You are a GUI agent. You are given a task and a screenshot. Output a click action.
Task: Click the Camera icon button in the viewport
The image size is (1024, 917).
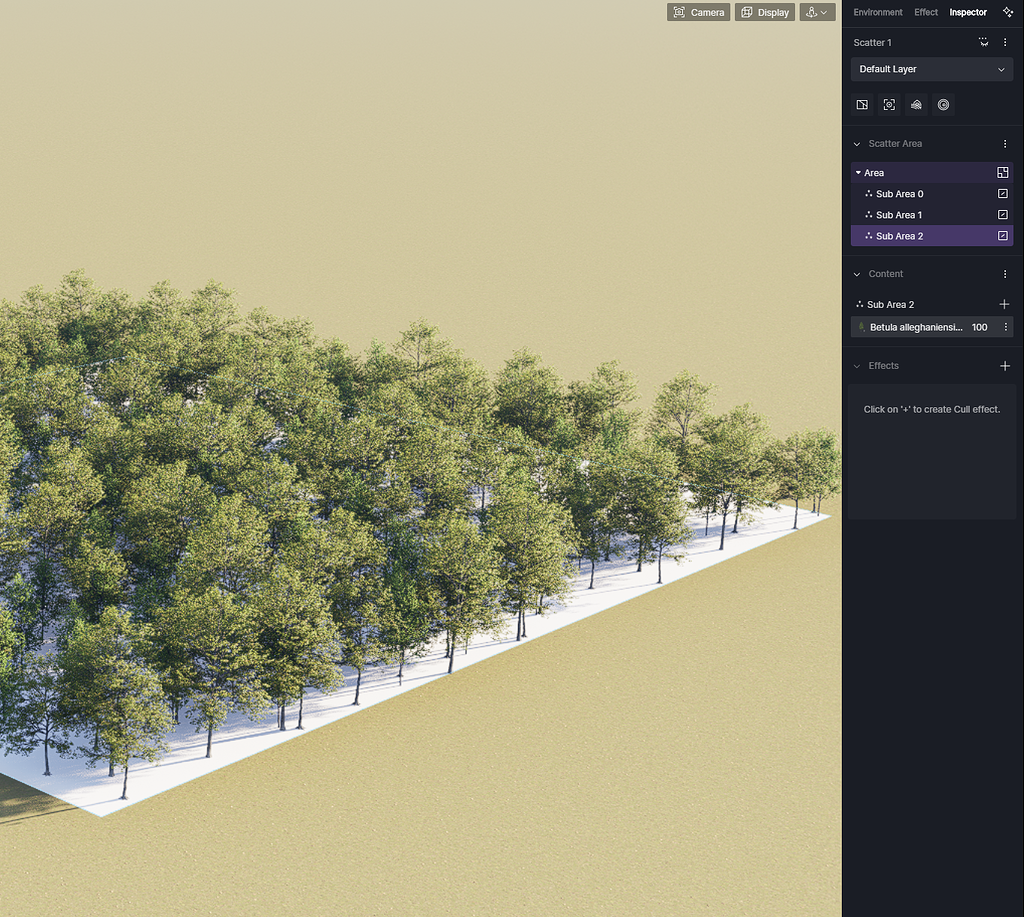tap(698, 12)
